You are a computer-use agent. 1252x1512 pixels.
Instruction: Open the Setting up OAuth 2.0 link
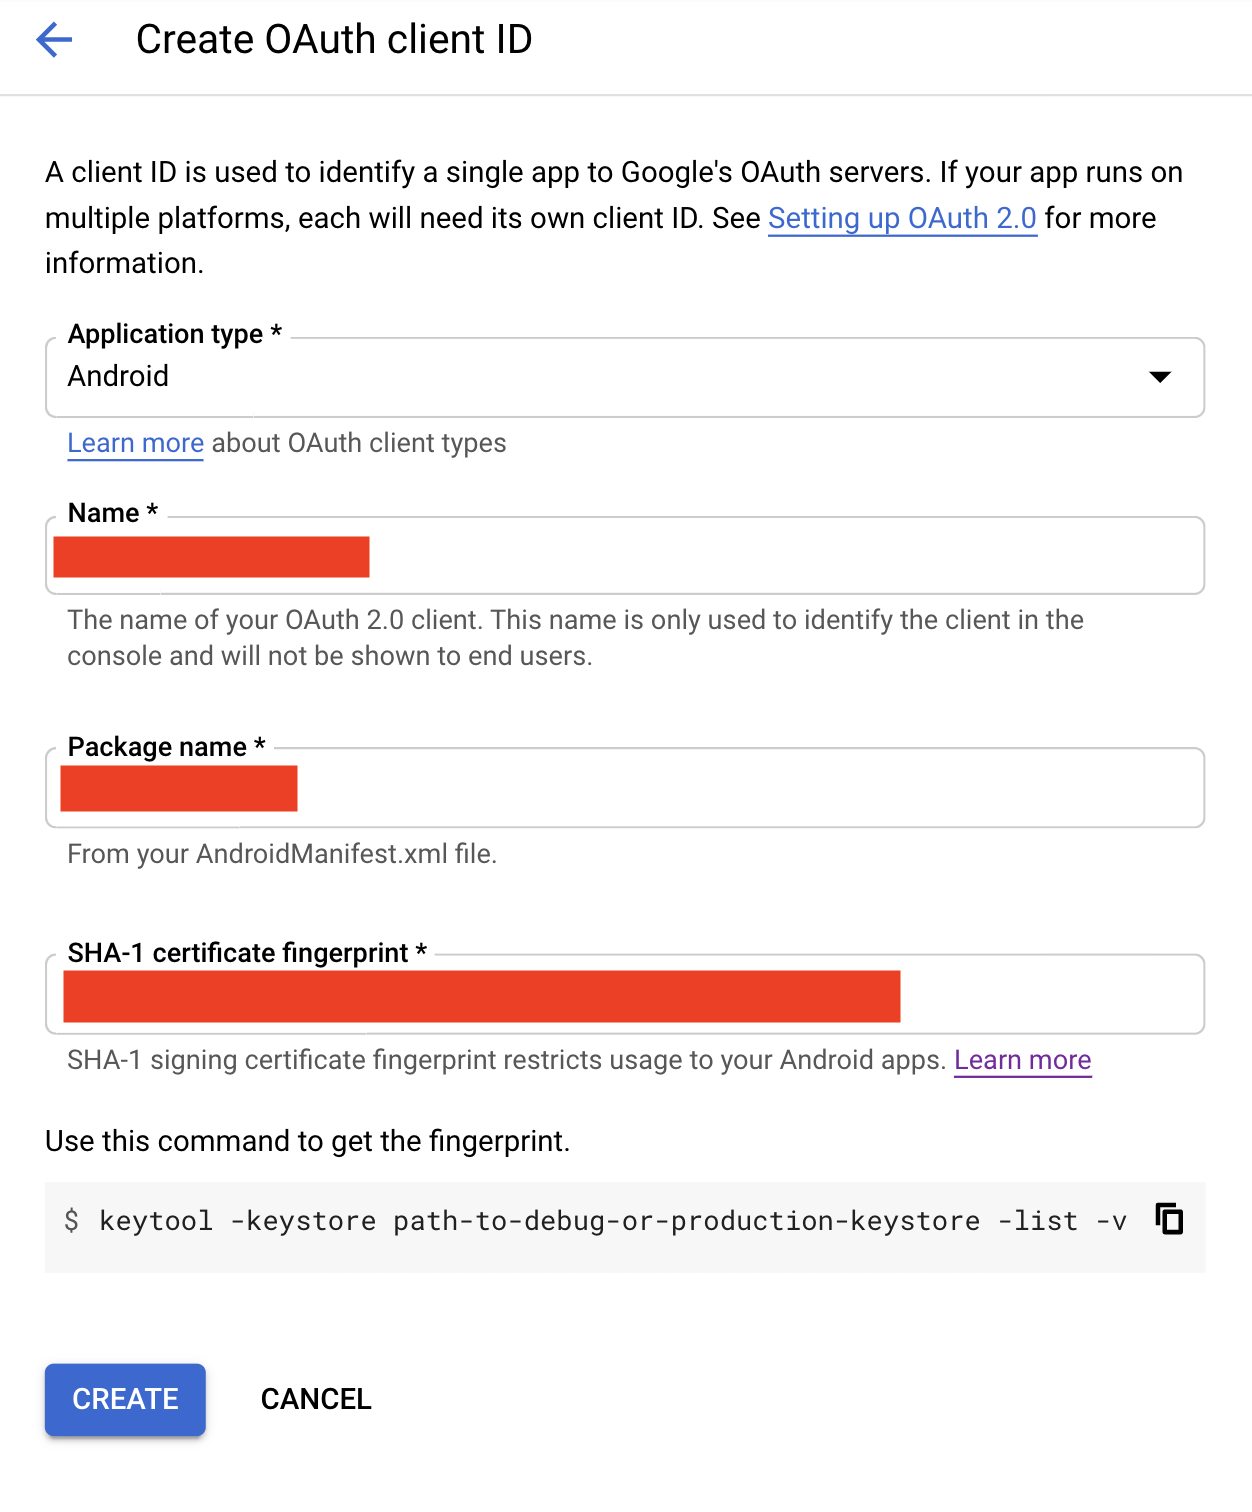pyautogui.click(x=902, y=218)
